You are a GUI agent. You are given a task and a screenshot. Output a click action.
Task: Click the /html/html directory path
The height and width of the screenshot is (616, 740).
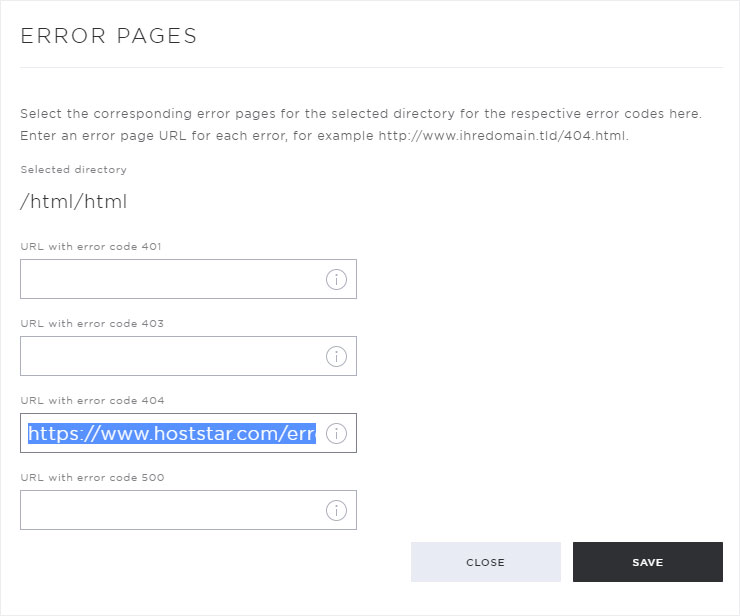[x=74, y=202]
